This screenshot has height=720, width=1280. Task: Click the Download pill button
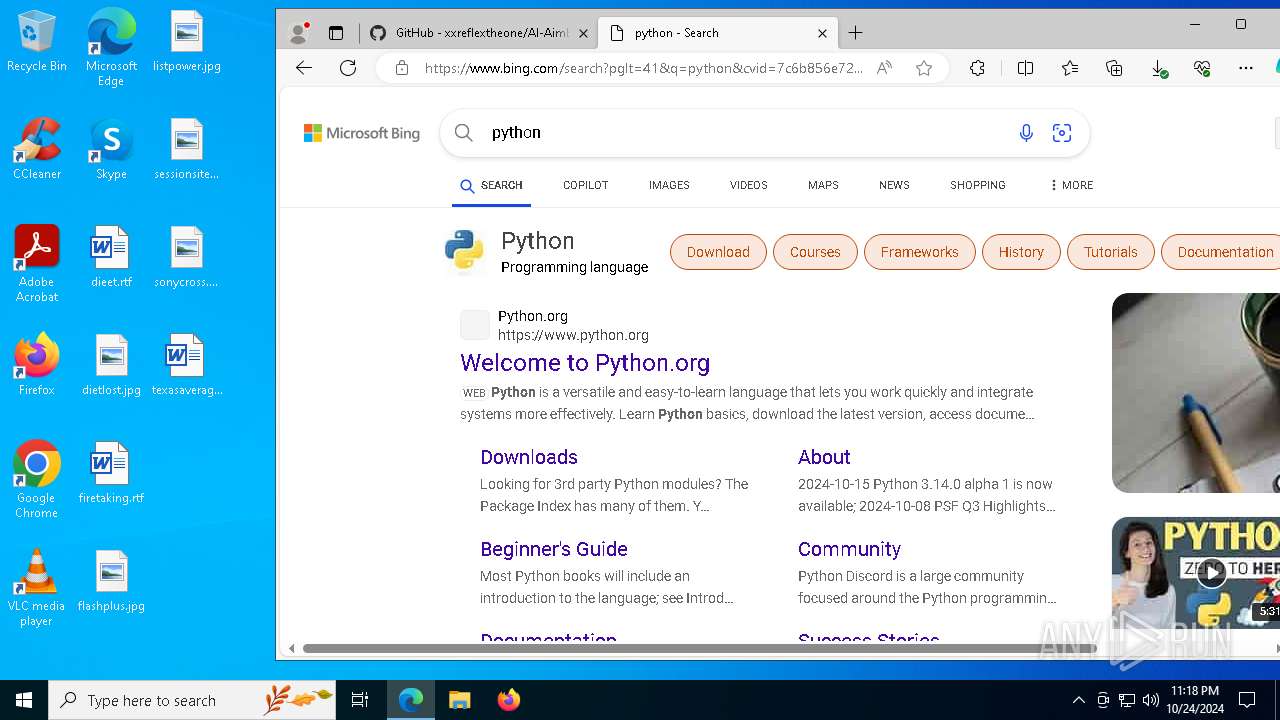click(718, 252)
